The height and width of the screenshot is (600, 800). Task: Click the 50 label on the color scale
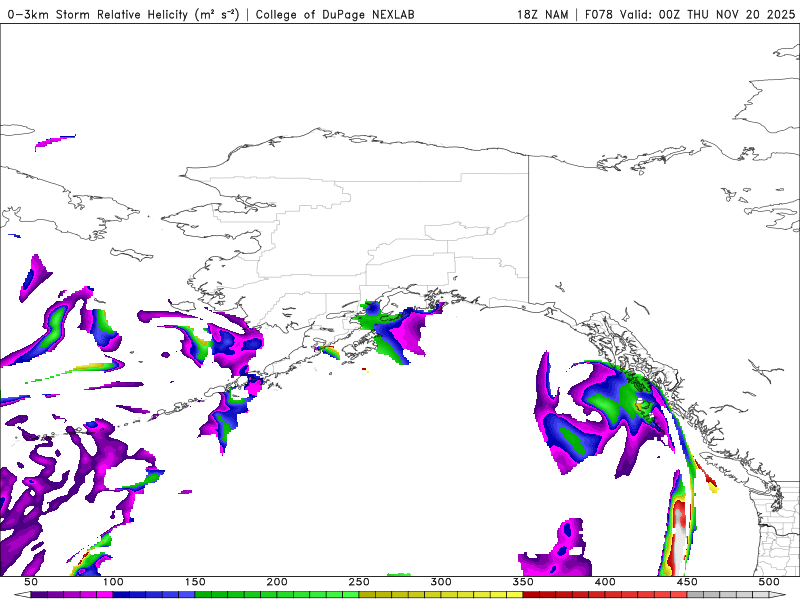point(31,582)
